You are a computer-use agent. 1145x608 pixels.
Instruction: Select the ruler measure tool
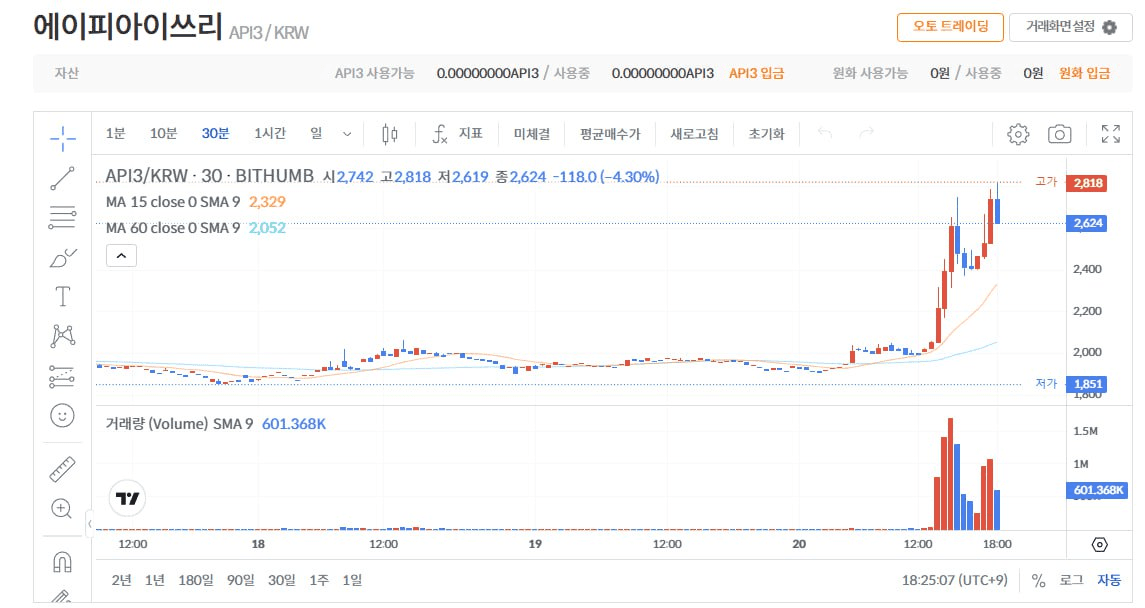[x=63, y=469]
